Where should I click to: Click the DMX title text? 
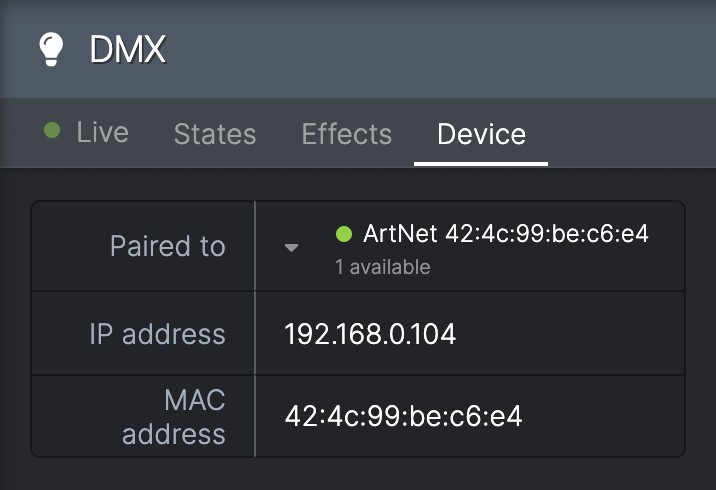[127, 49]
